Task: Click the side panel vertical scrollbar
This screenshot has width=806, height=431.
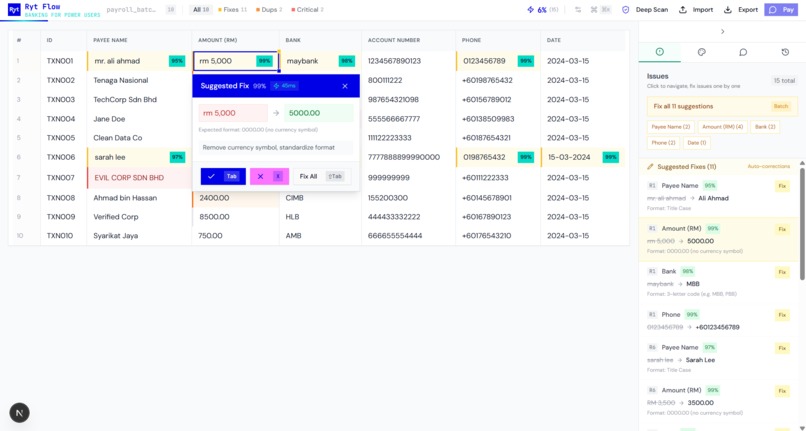Action: (x=802, y=224)
